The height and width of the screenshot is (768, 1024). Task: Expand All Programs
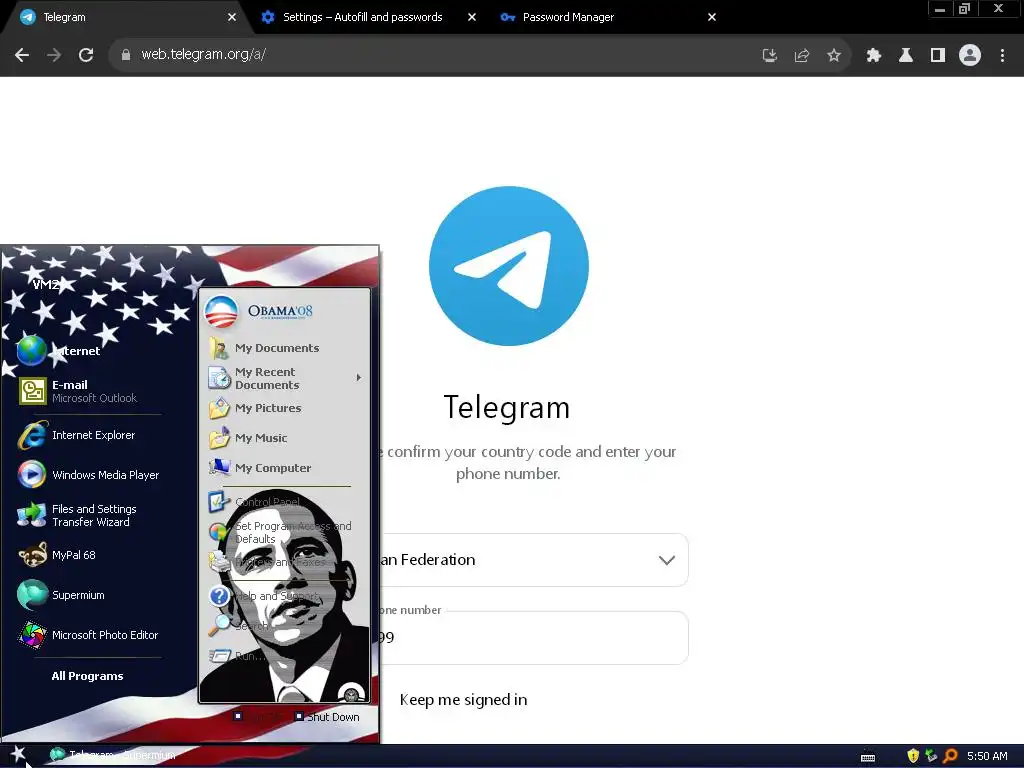[x=88, y=676]
